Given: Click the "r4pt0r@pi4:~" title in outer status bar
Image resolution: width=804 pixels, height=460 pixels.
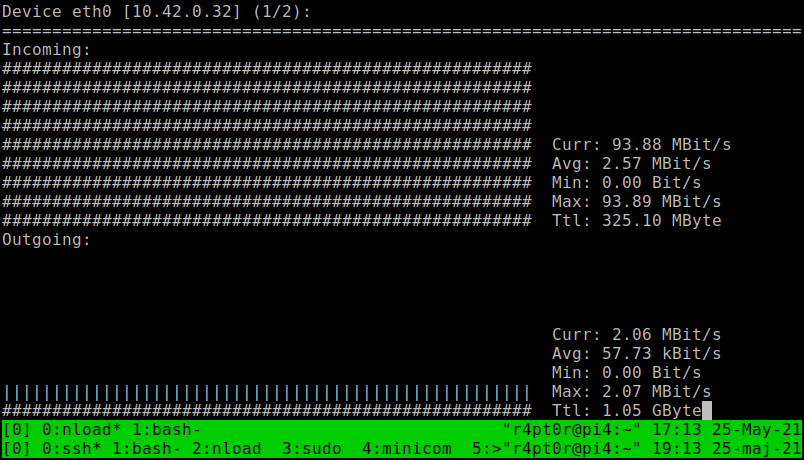Looking at the screenshot, I should [x=572, y=449].
